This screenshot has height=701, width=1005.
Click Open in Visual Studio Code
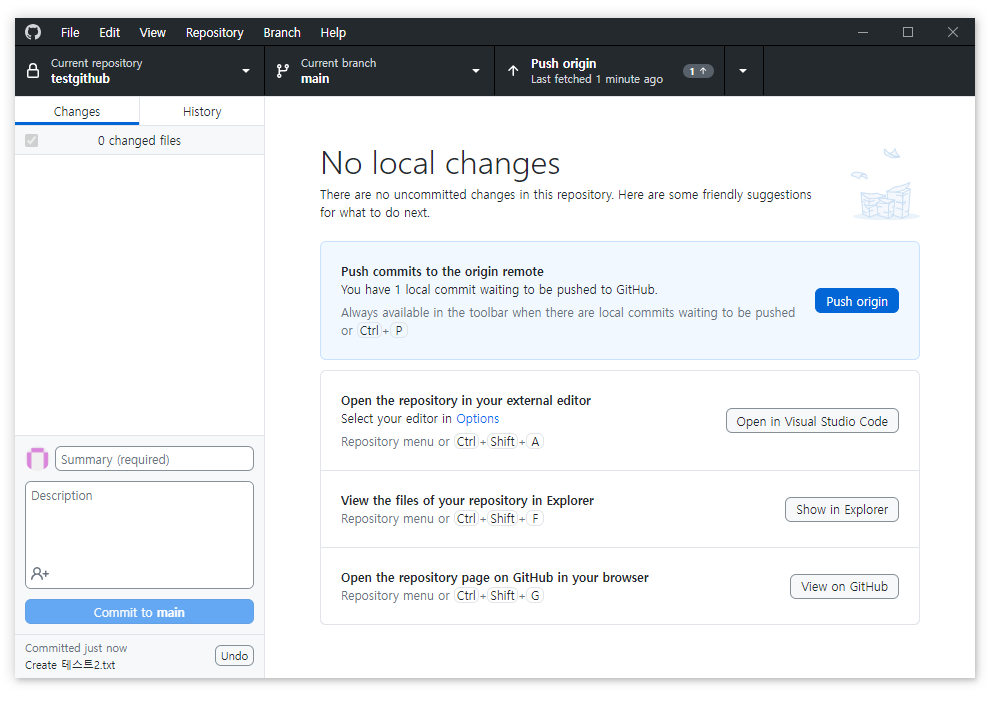tap(812, 421)
